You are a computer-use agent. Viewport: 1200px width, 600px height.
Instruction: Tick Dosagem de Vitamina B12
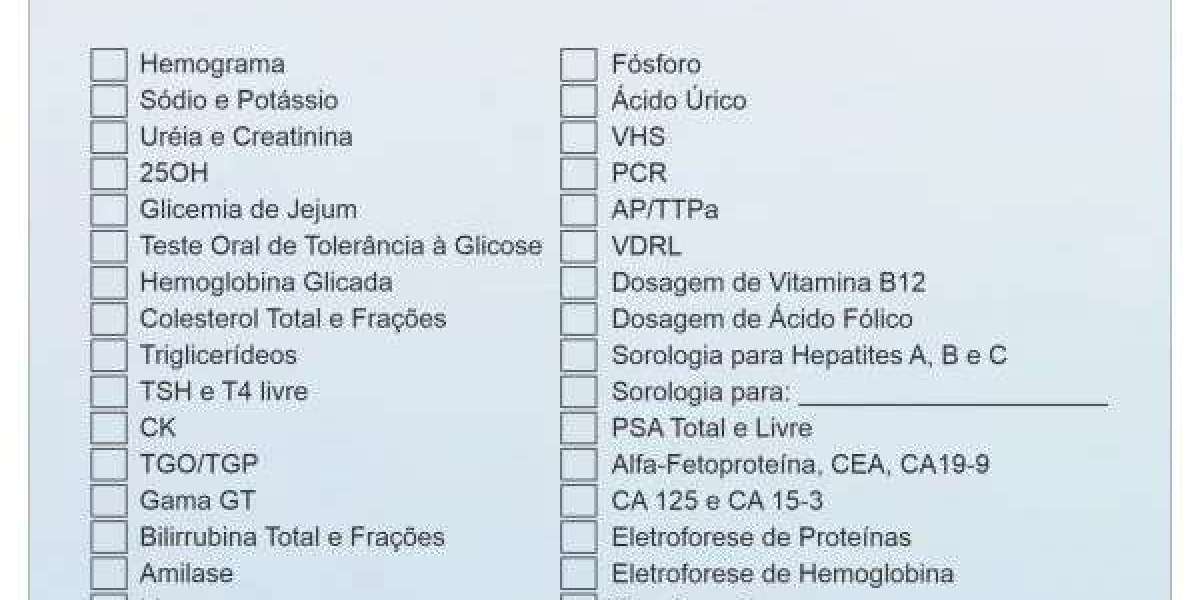578,283
